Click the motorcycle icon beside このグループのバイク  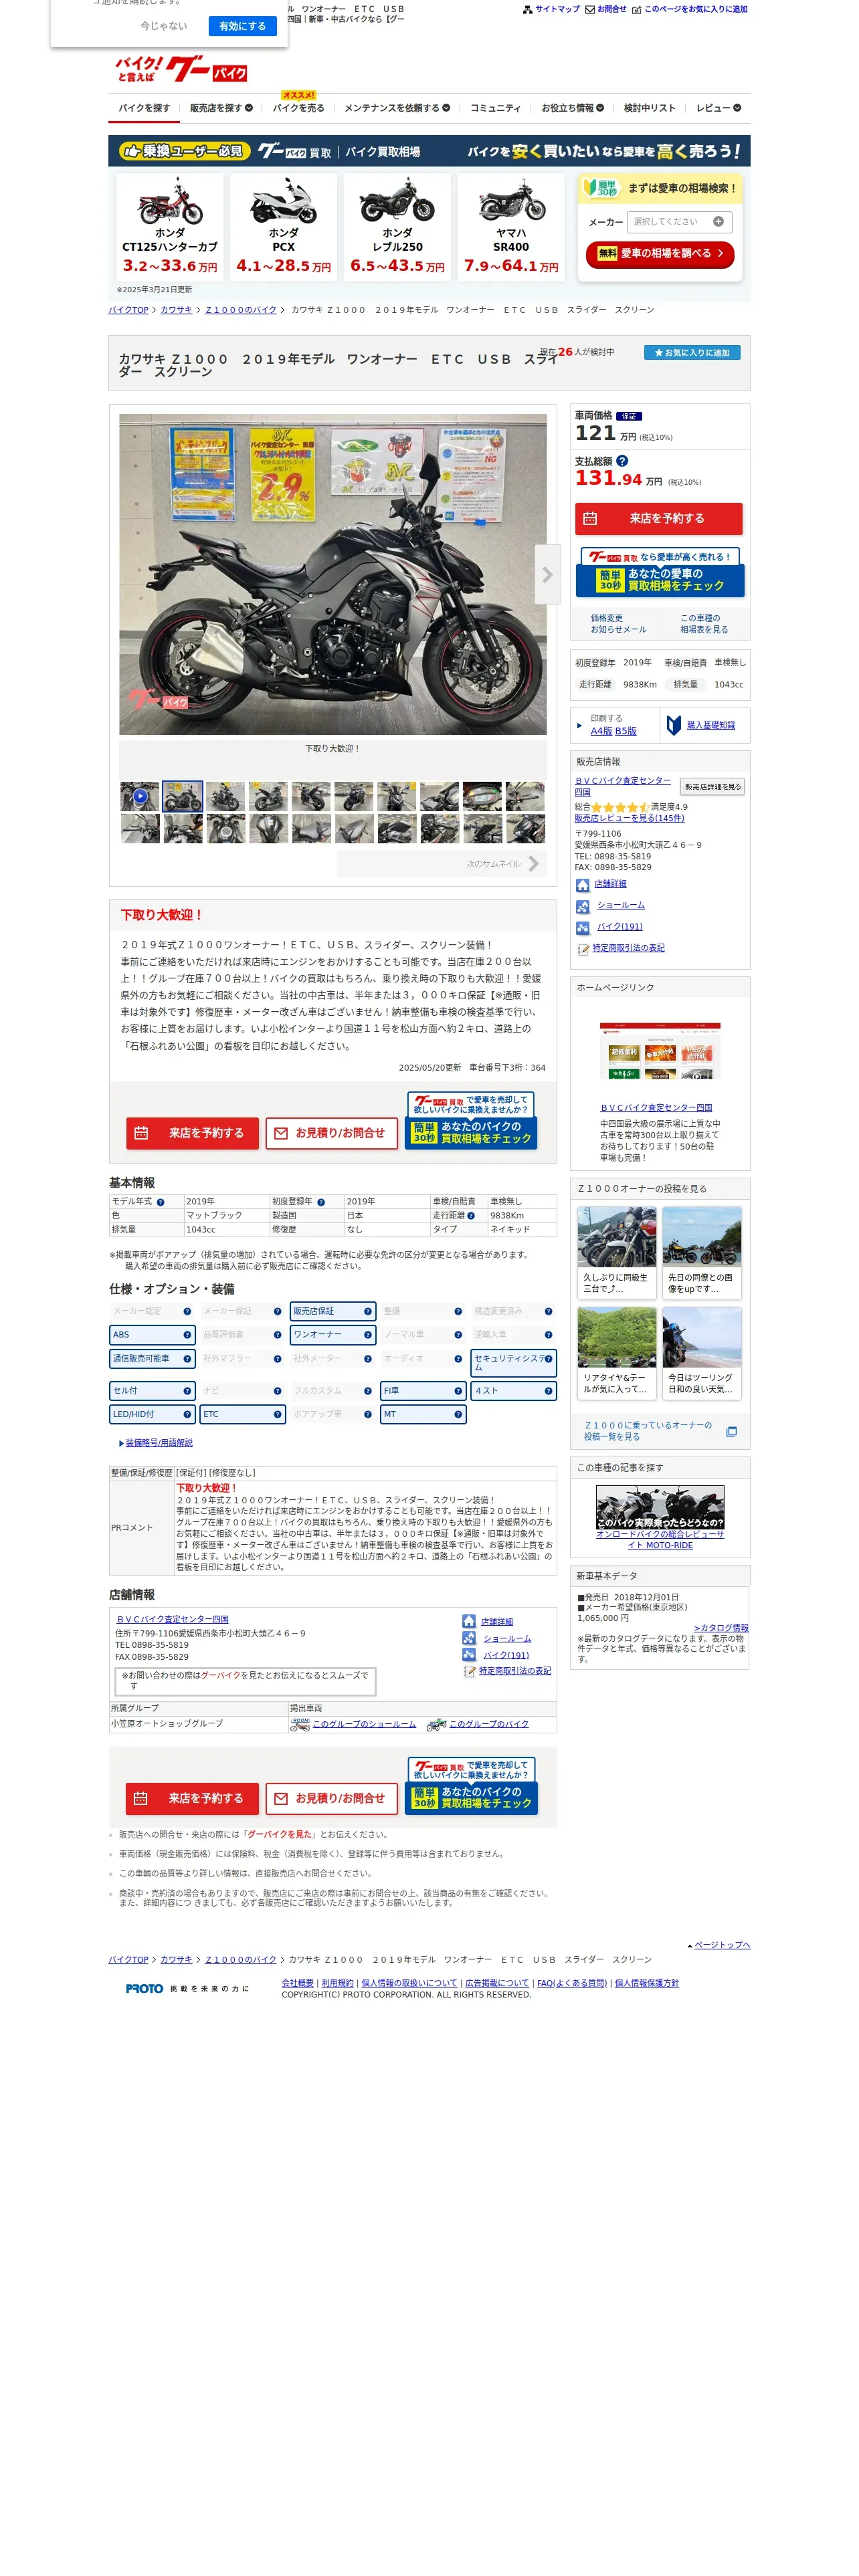point(436,1725)
